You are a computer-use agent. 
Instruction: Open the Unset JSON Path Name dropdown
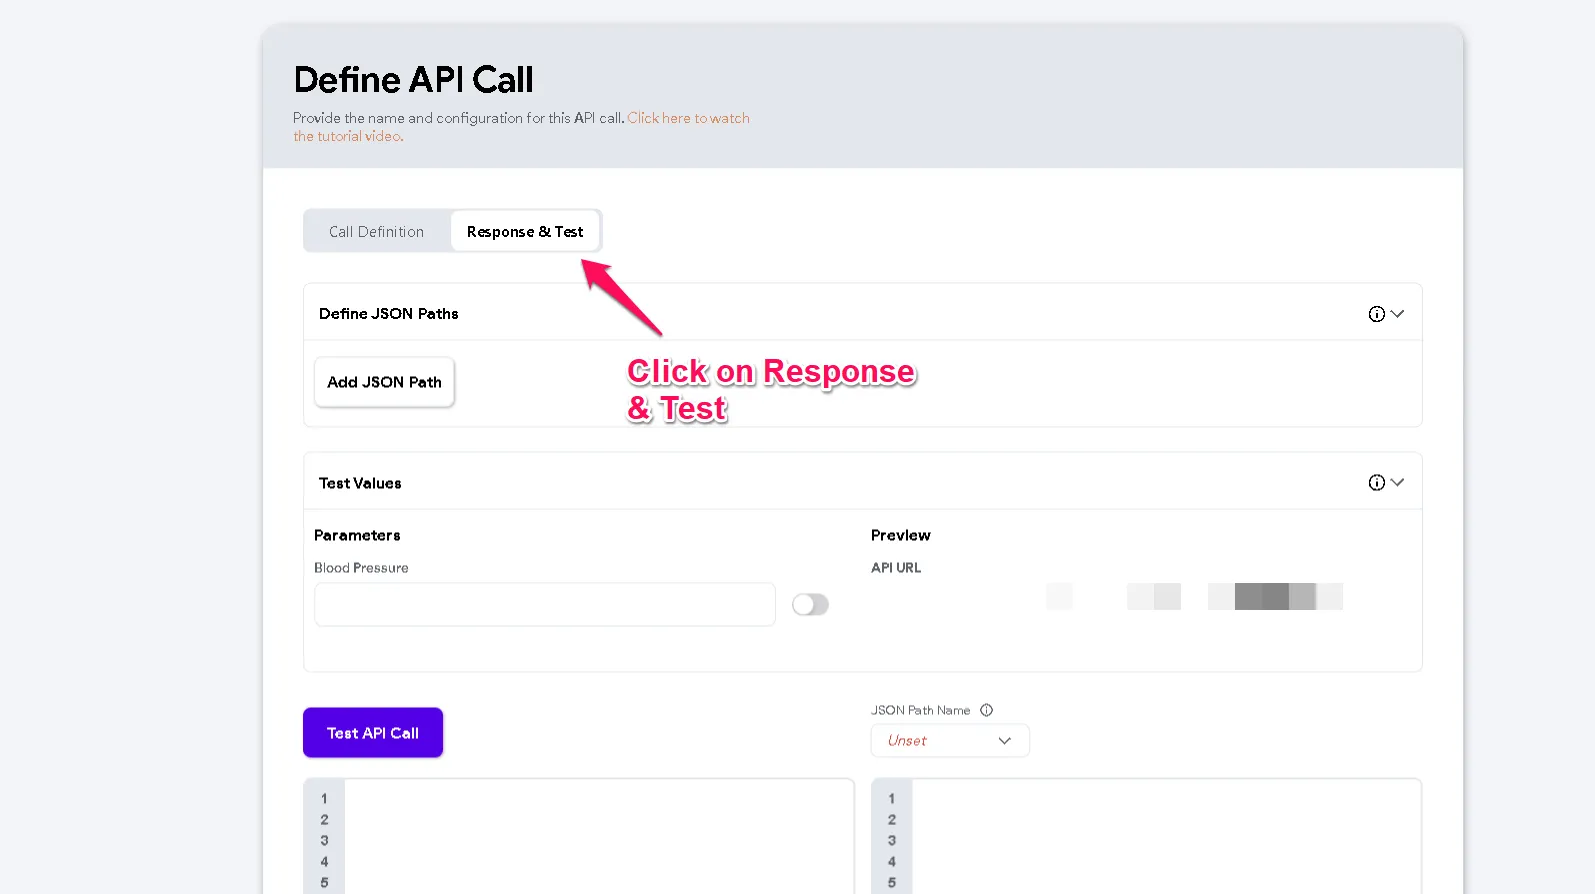point(950,741)
